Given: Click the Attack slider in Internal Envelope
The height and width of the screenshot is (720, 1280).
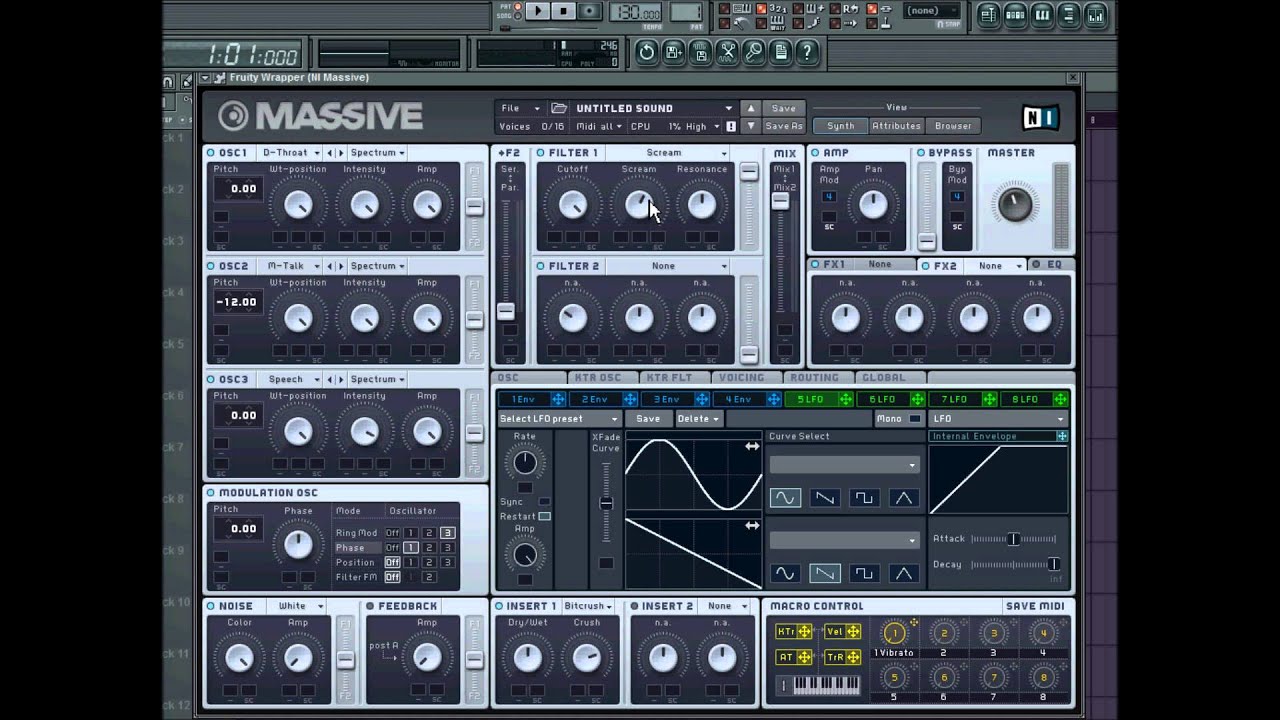Looking at the screenshot, I should coord(1013,539).
